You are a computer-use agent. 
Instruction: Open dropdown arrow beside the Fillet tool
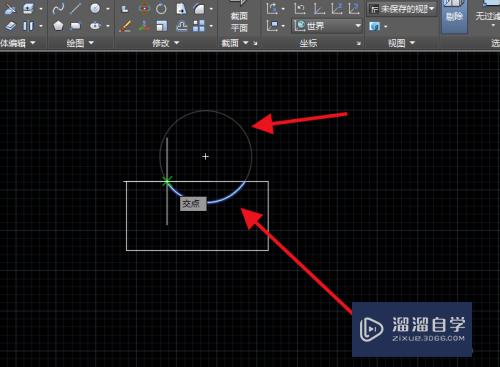tap(211, 9)
